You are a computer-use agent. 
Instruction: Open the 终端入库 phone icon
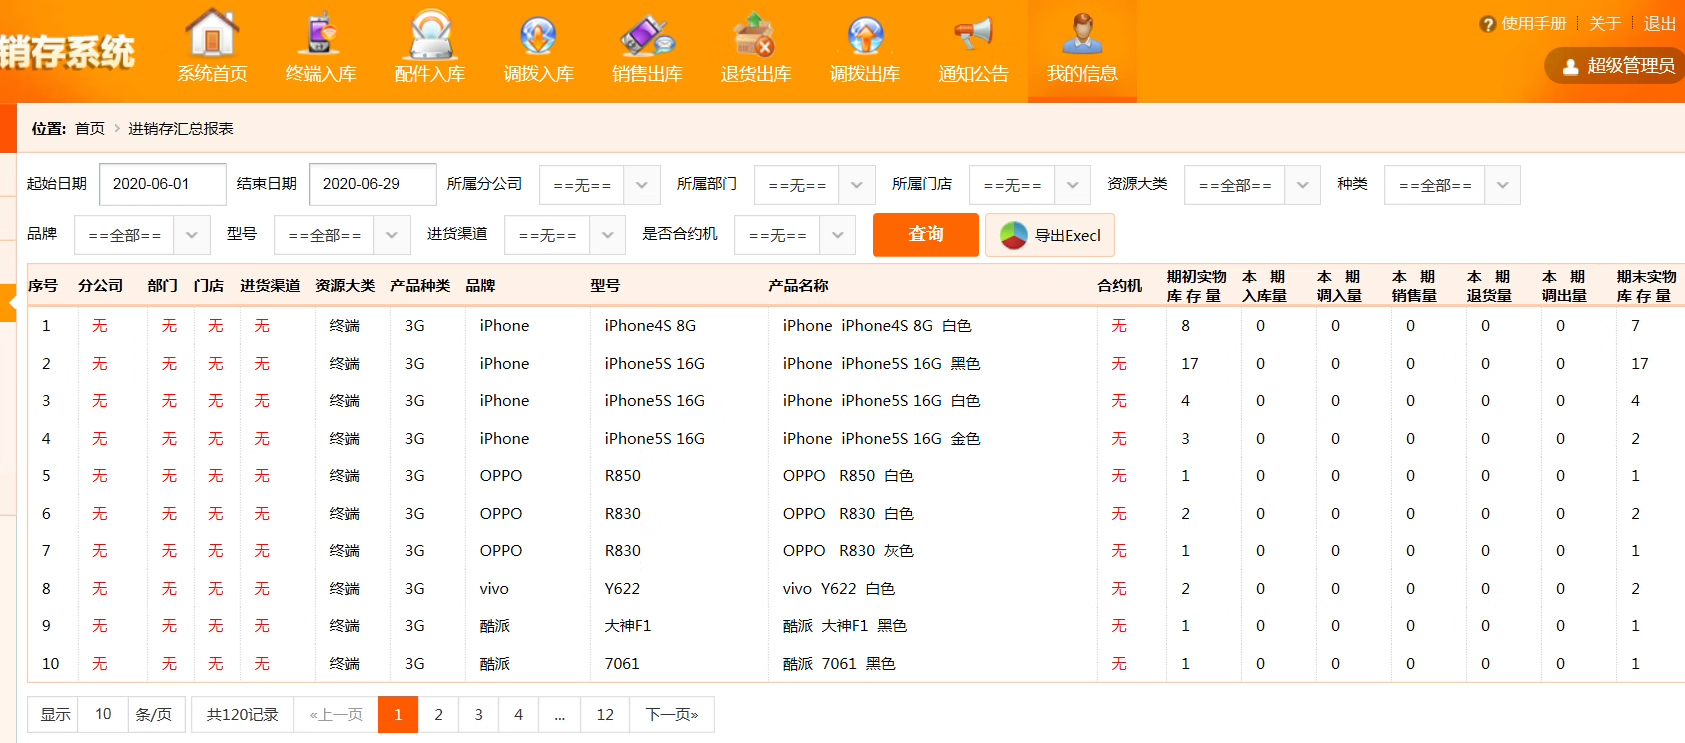320,32
